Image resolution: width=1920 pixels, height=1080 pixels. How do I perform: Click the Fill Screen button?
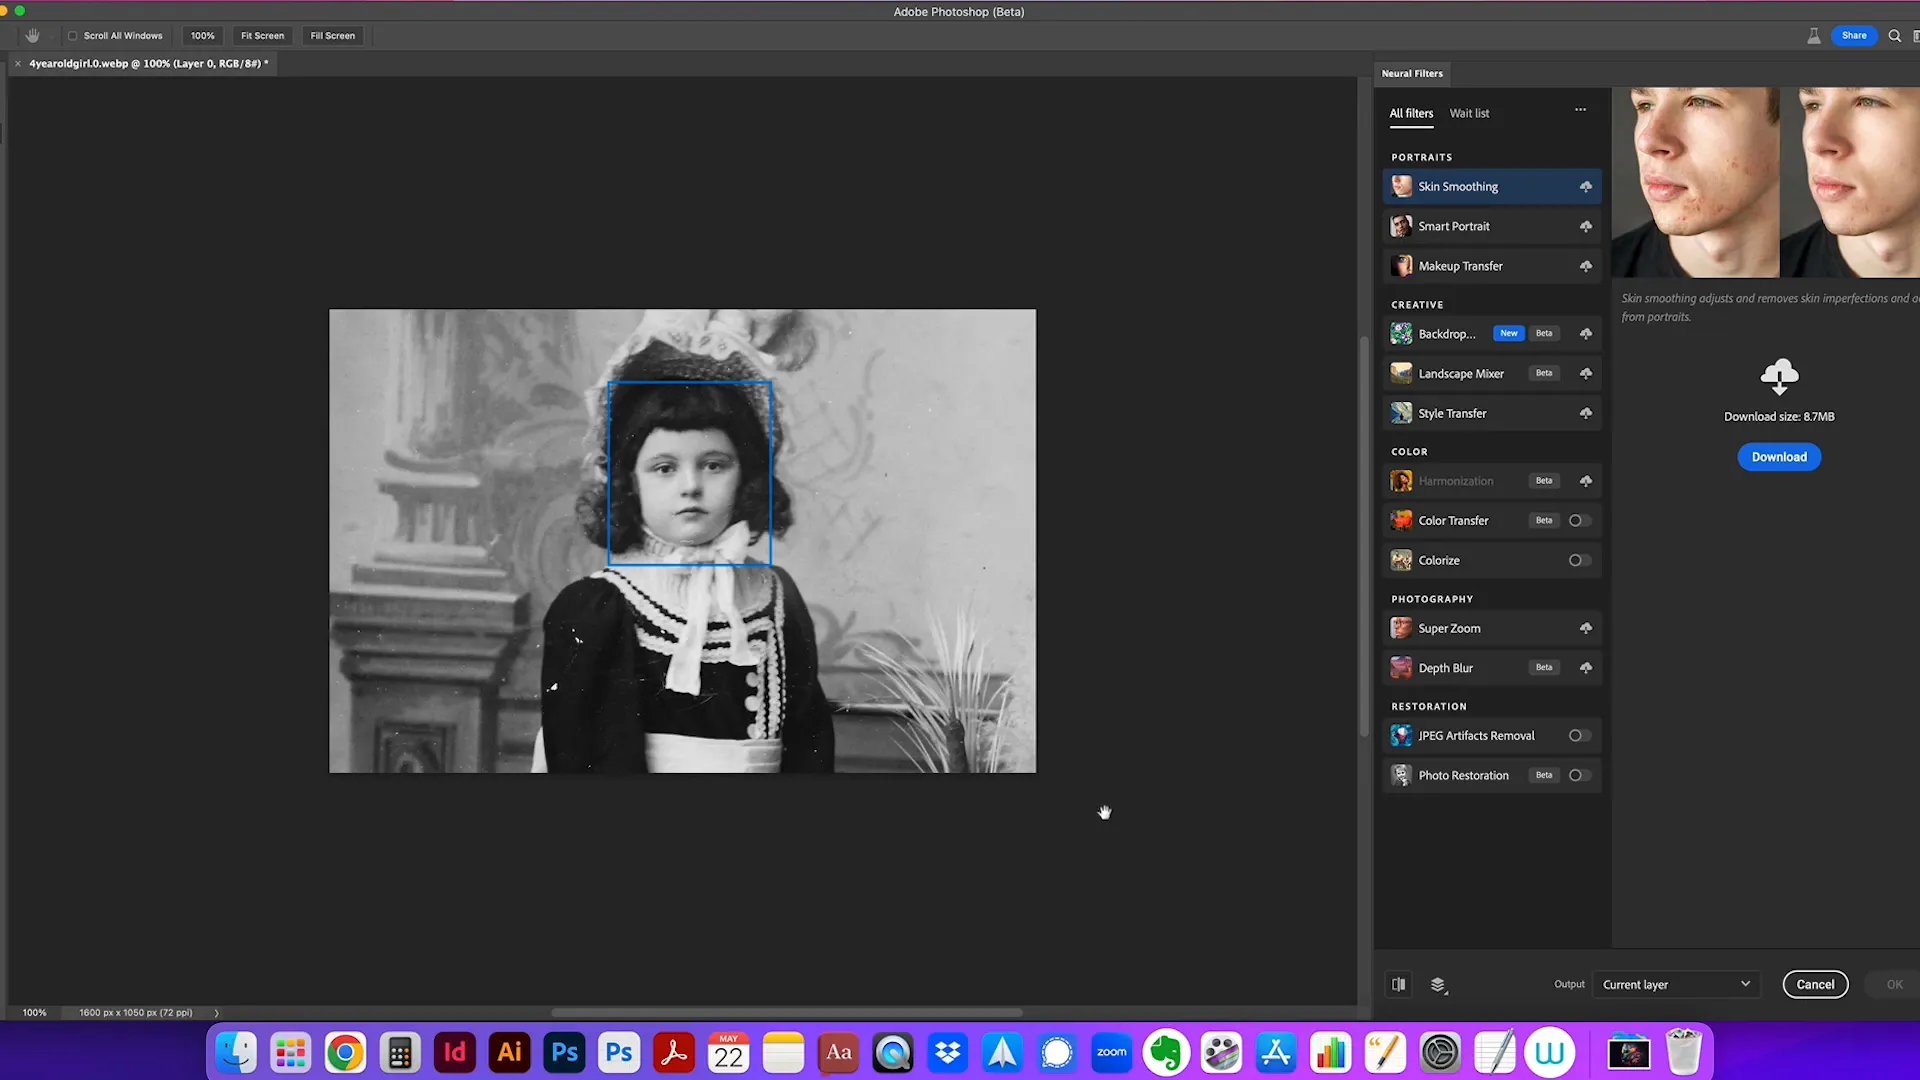click(333, 36)
